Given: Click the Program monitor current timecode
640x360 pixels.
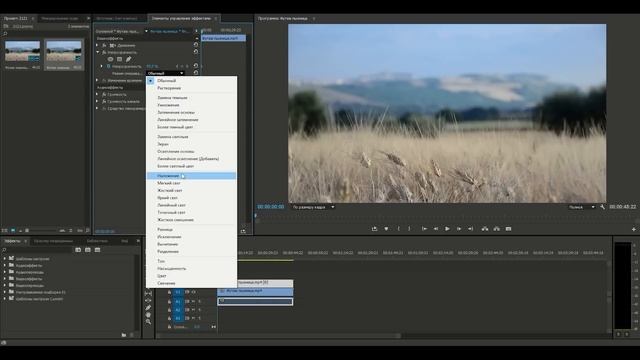Looking at the screenshot, I should (x=271, y=207).
